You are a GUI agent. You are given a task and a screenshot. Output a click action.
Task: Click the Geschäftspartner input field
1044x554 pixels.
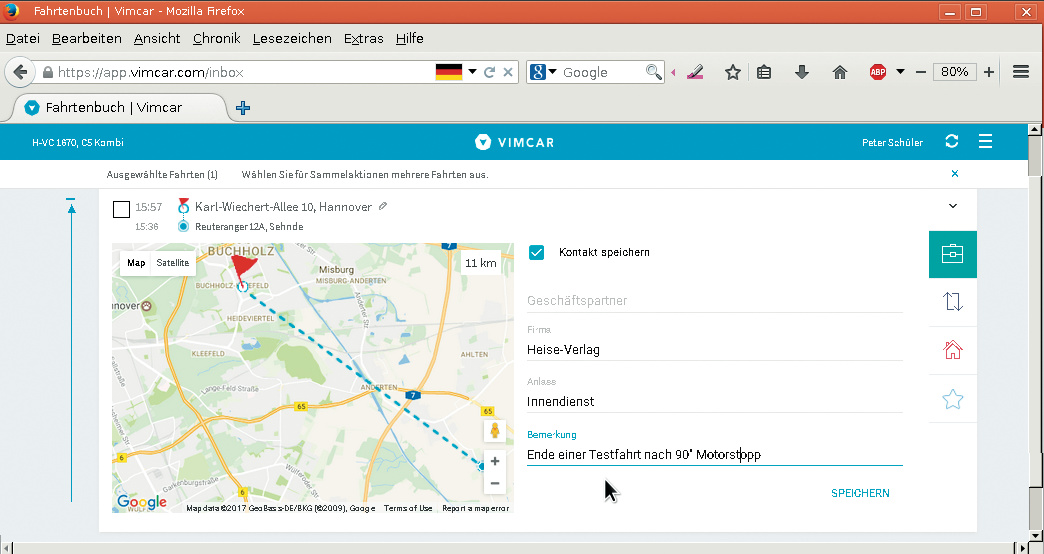tap(714, 300)
